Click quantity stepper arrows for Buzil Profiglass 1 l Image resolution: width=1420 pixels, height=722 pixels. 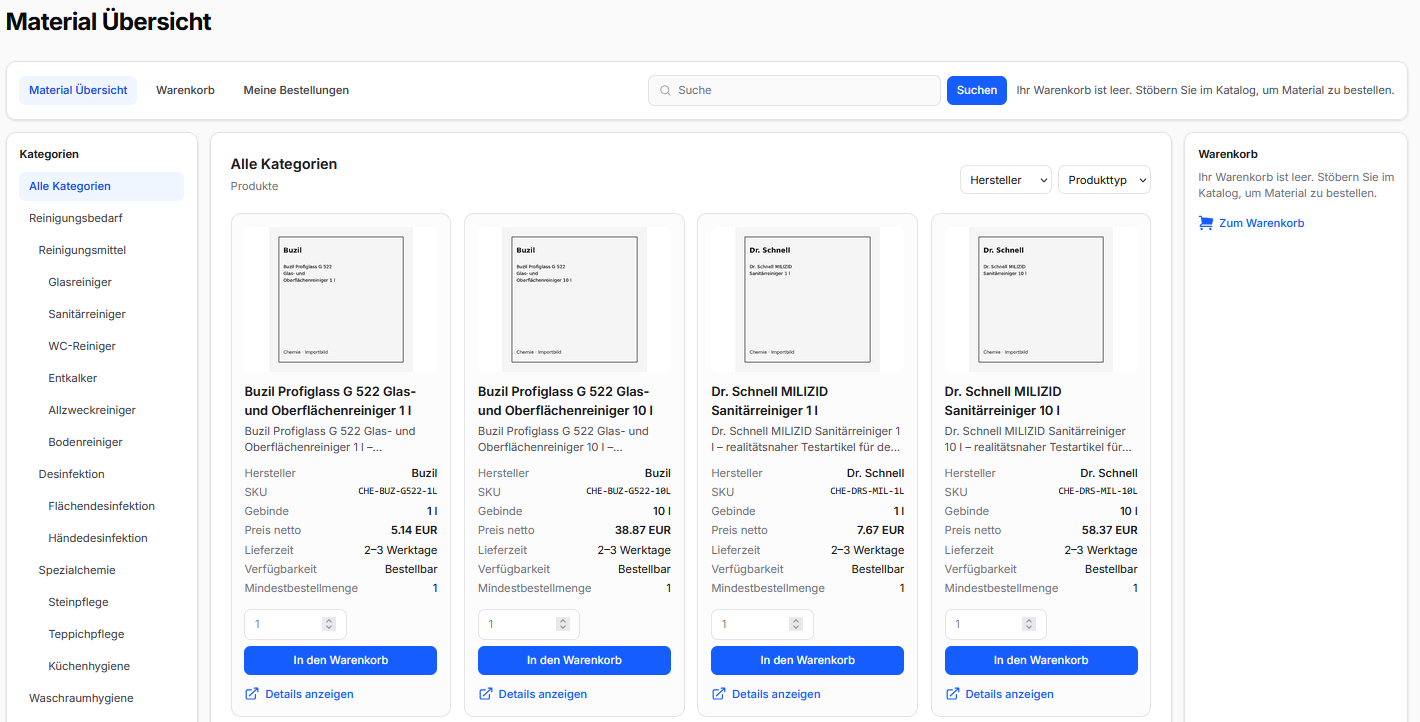click(329, 624)
